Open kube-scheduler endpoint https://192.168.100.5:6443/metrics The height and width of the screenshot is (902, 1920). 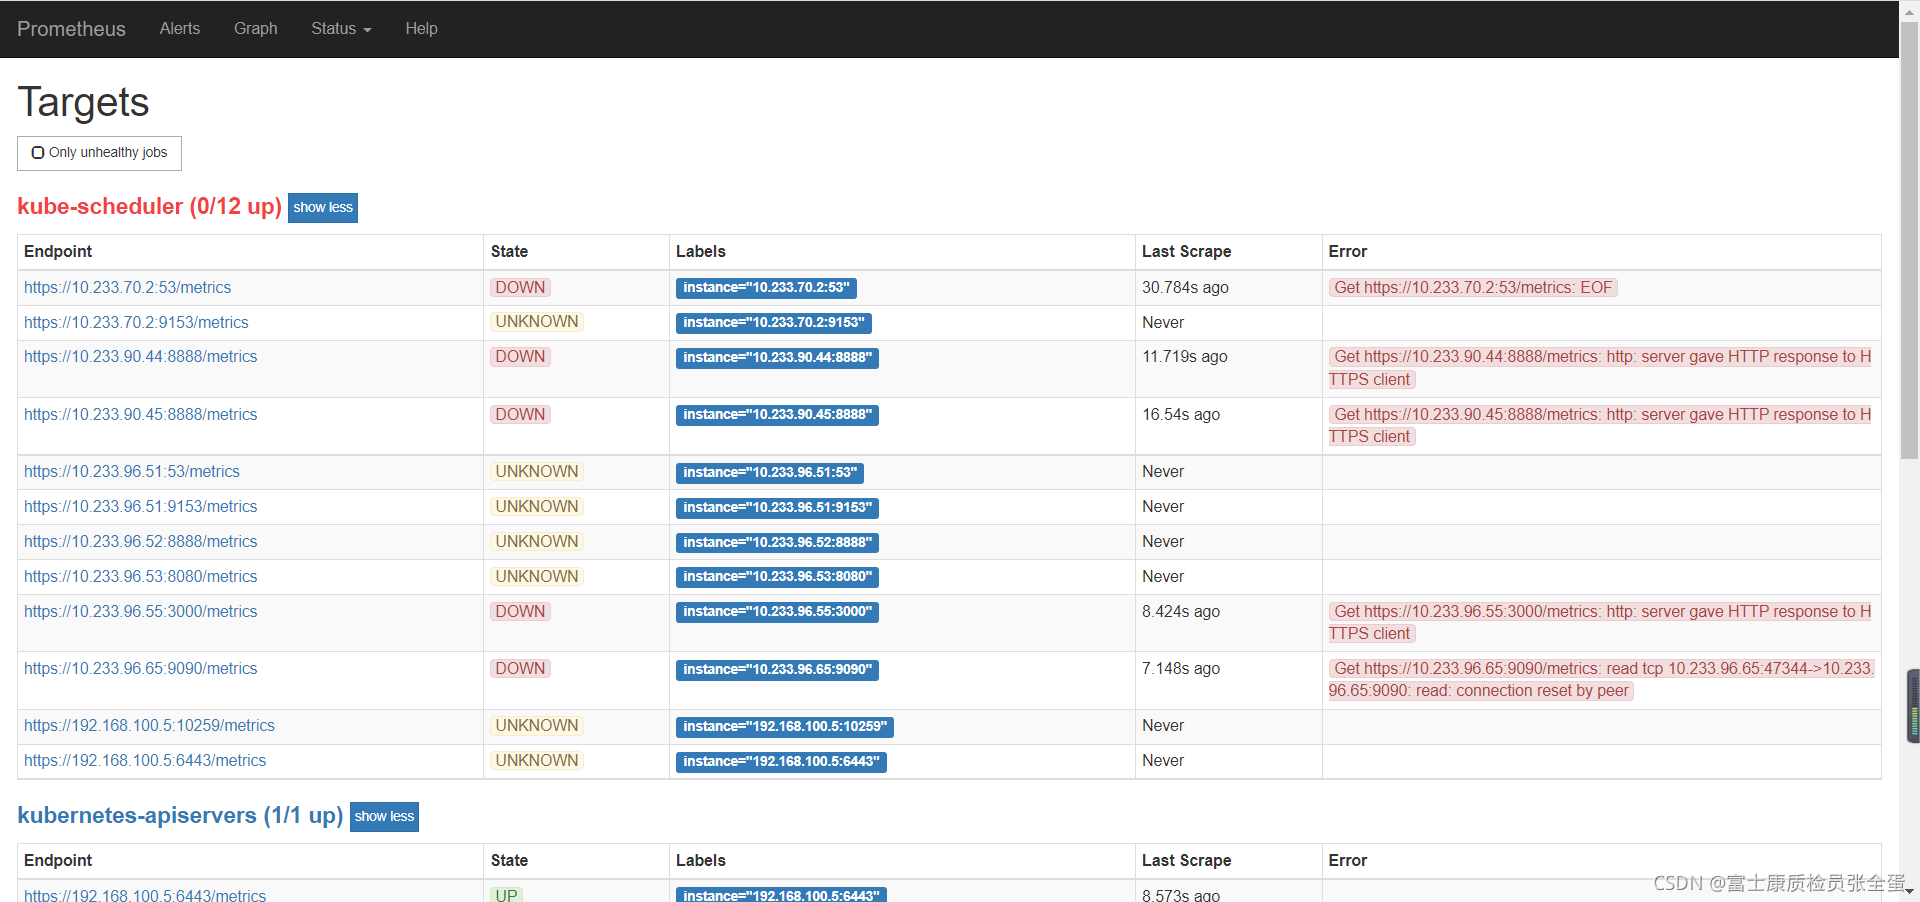(145, 761)
